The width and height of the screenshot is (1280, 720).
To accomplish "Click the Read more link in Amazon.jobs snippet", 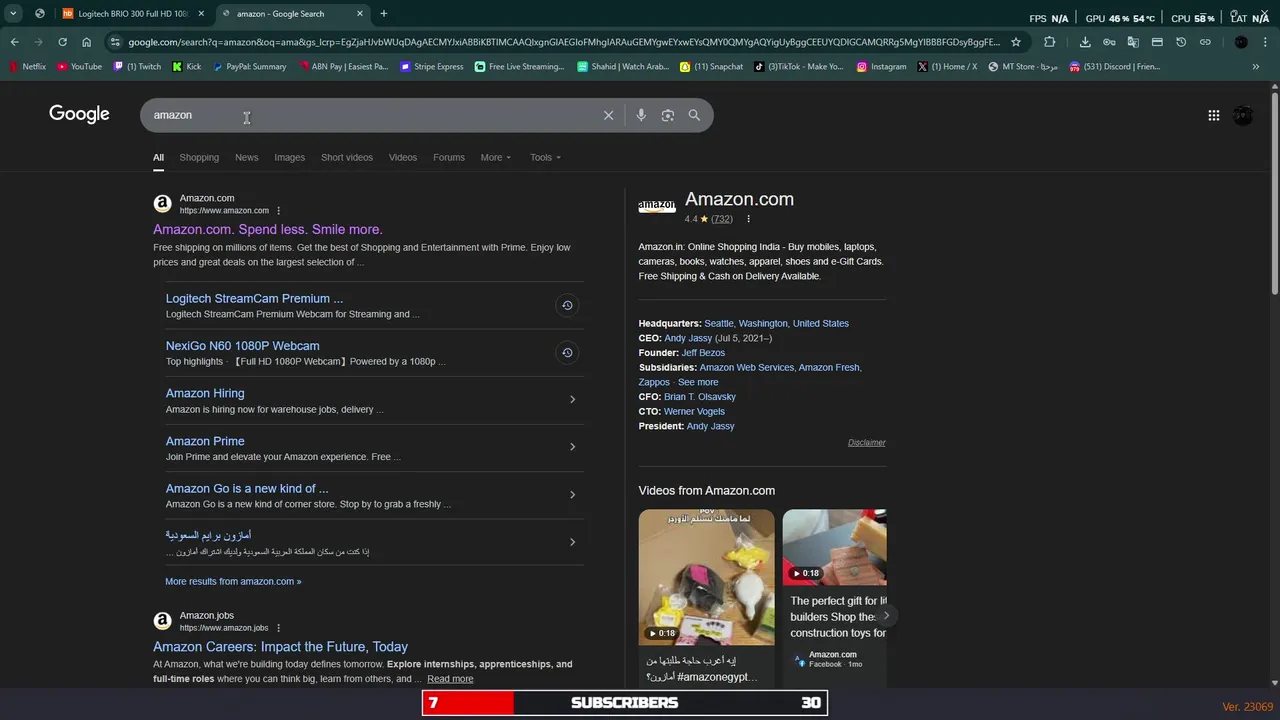I will pos(450,679).
